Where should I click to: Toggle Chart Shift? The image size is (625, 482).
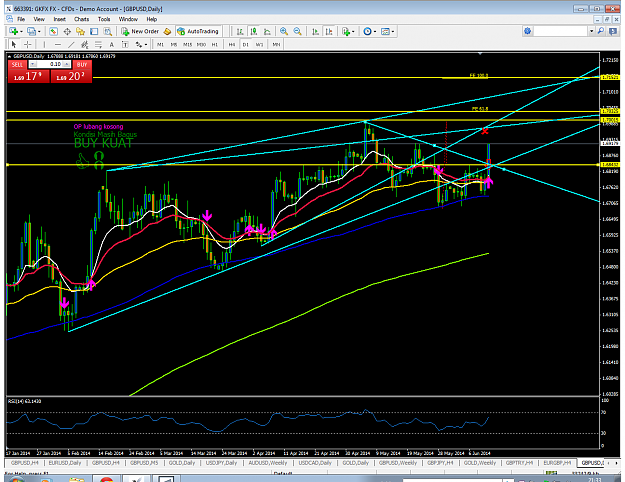click(329, 31)
